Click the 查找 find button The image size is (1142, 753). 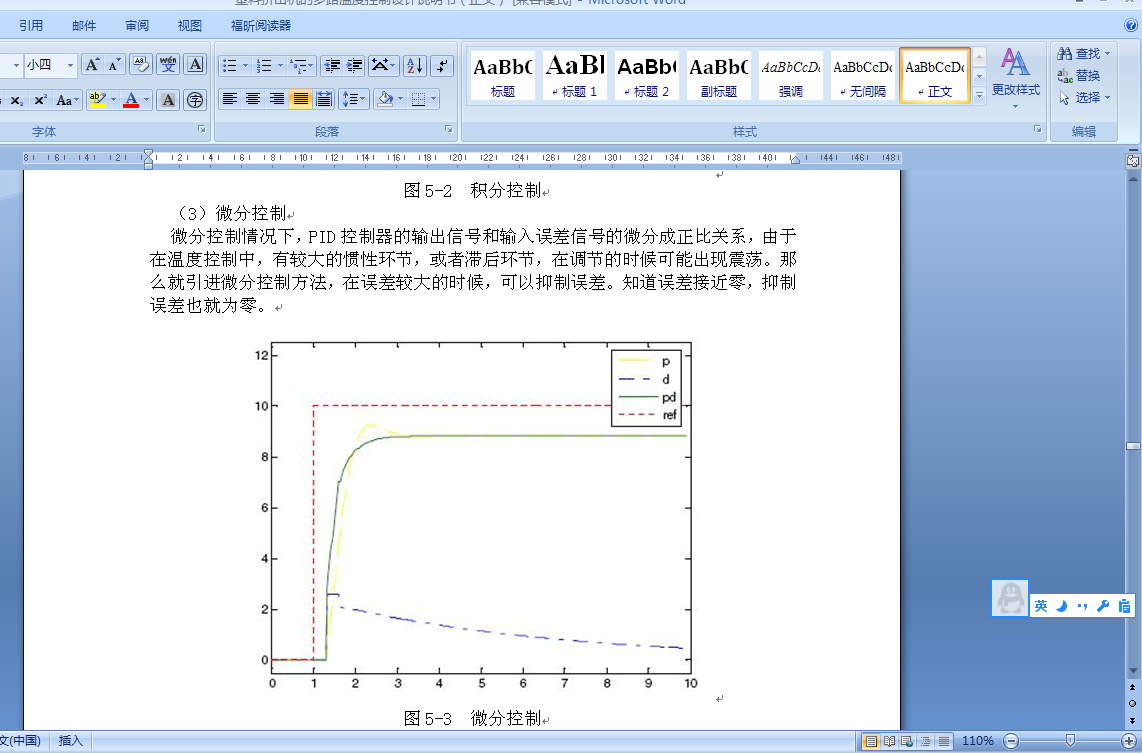click(x=1084, y=54)
